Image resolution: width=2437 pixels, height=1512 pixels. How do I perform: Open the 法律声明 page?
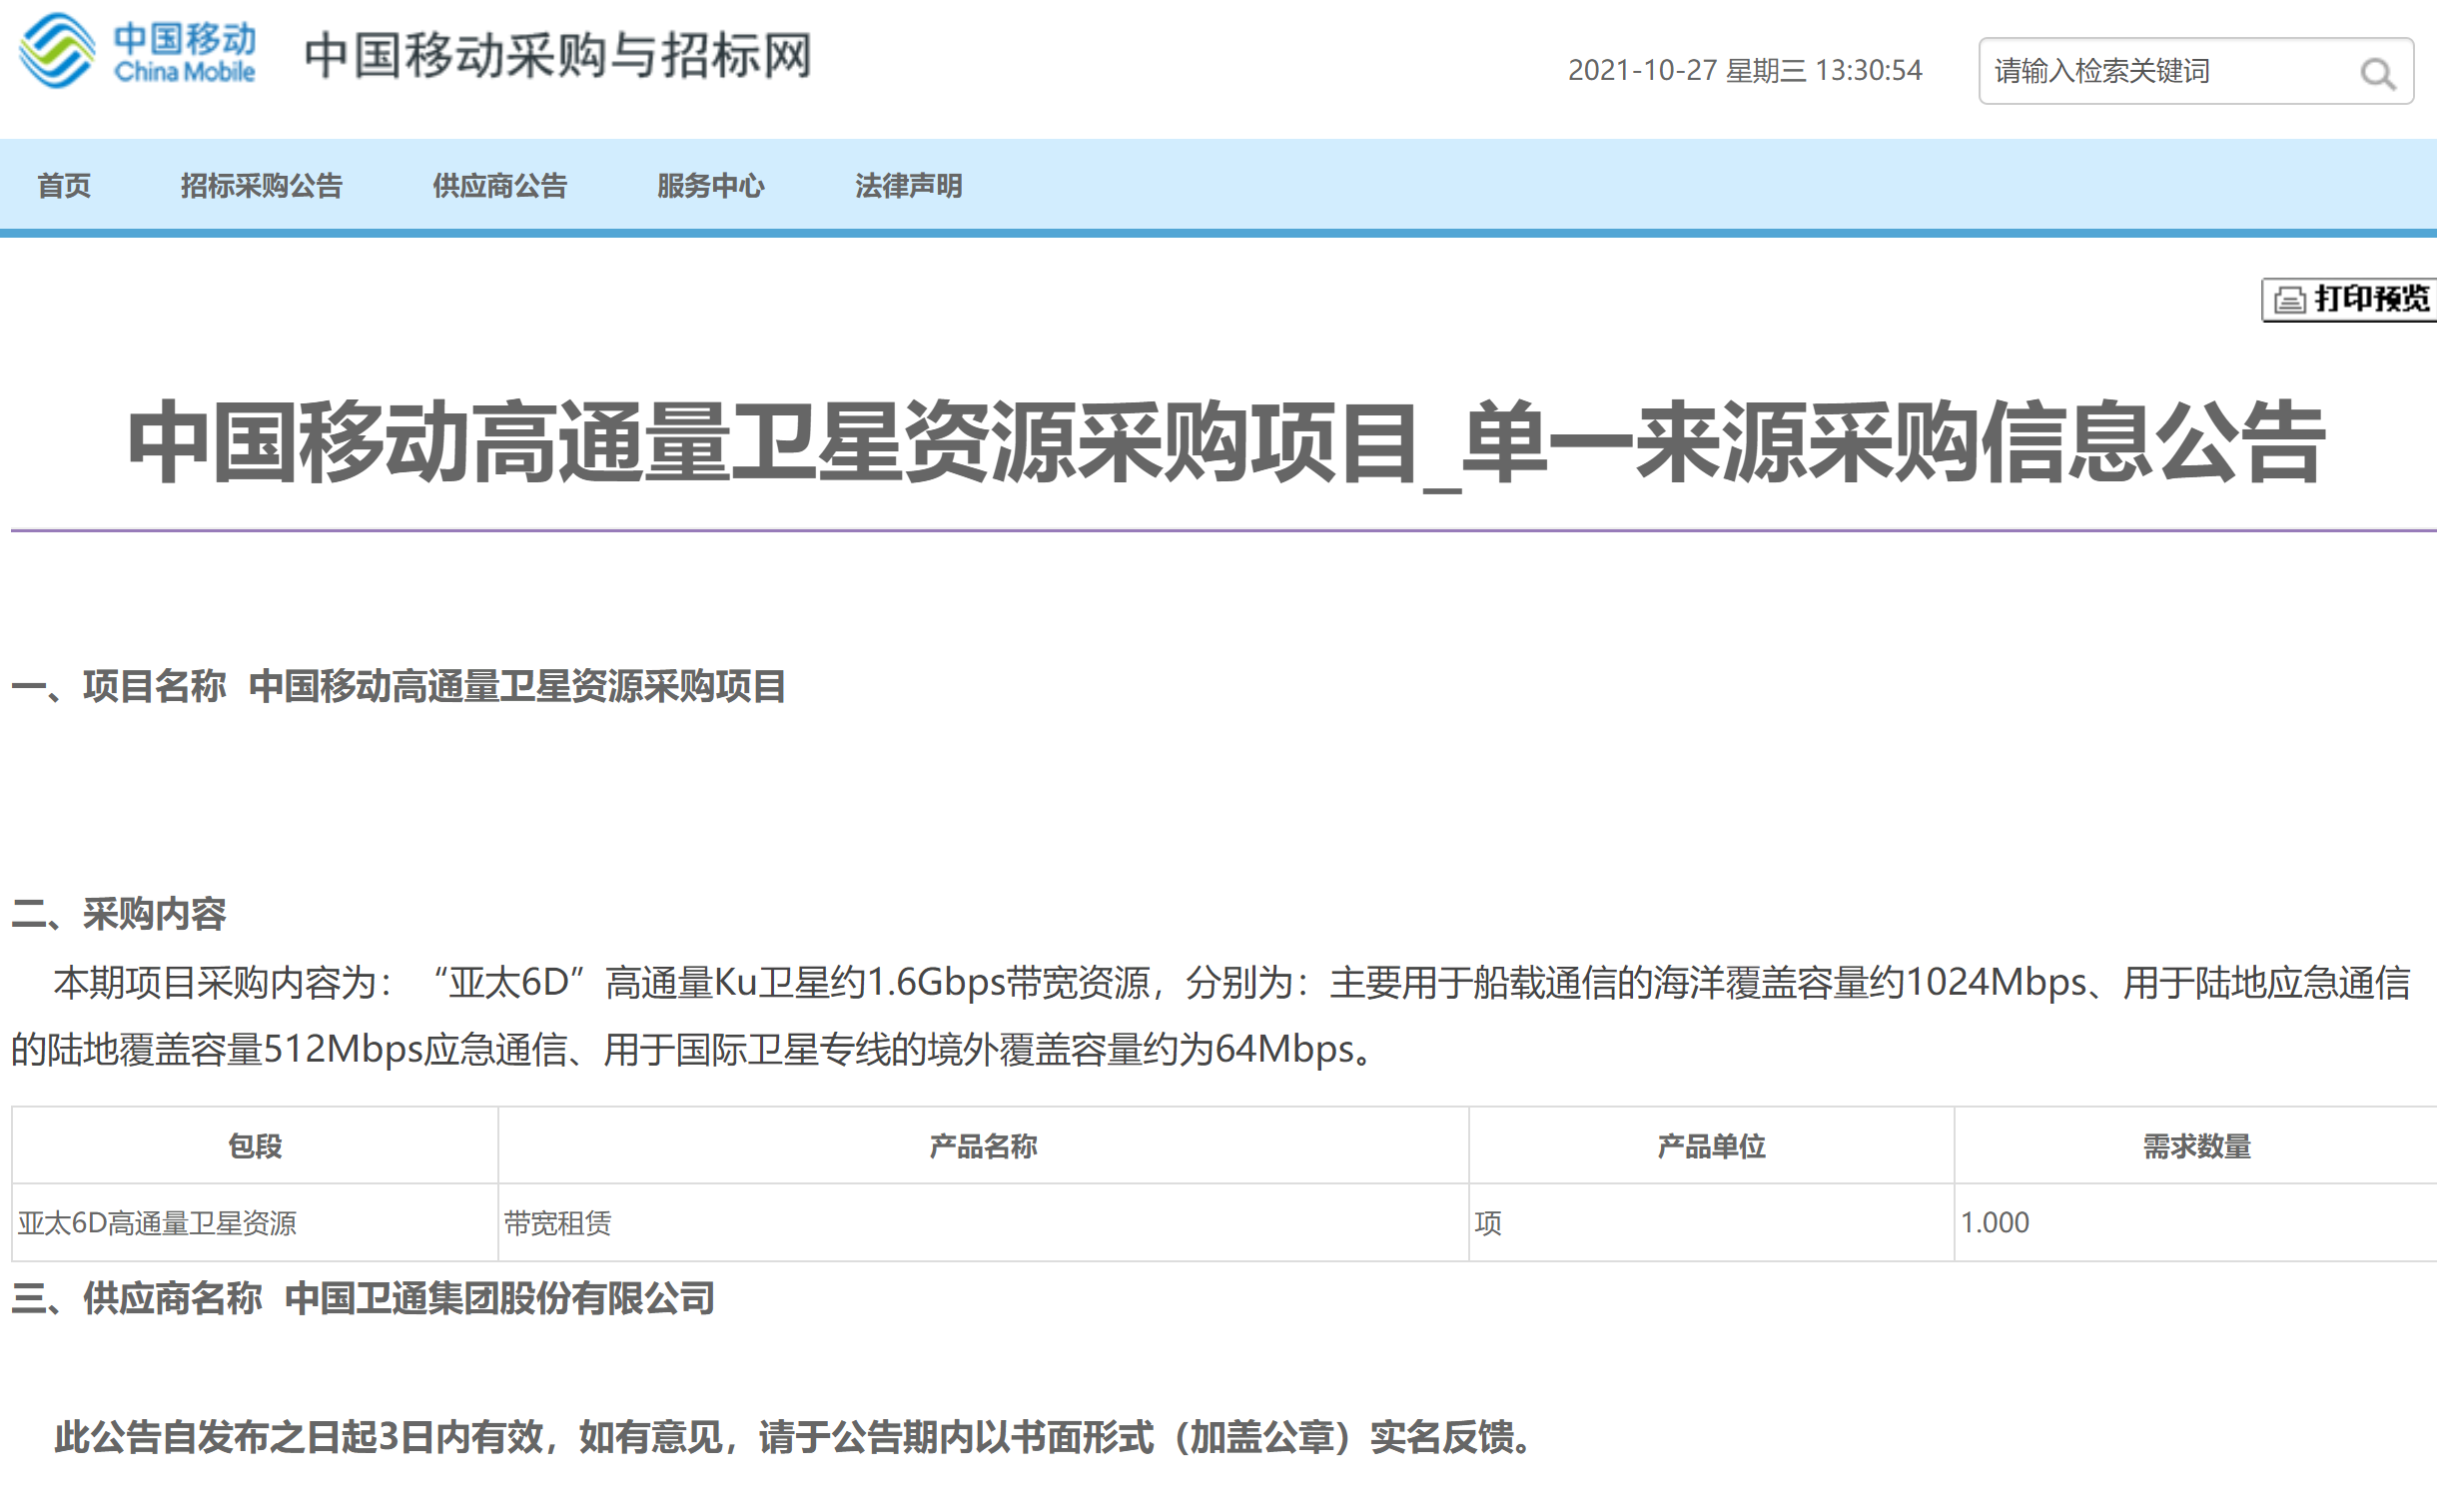coord(908,186)
